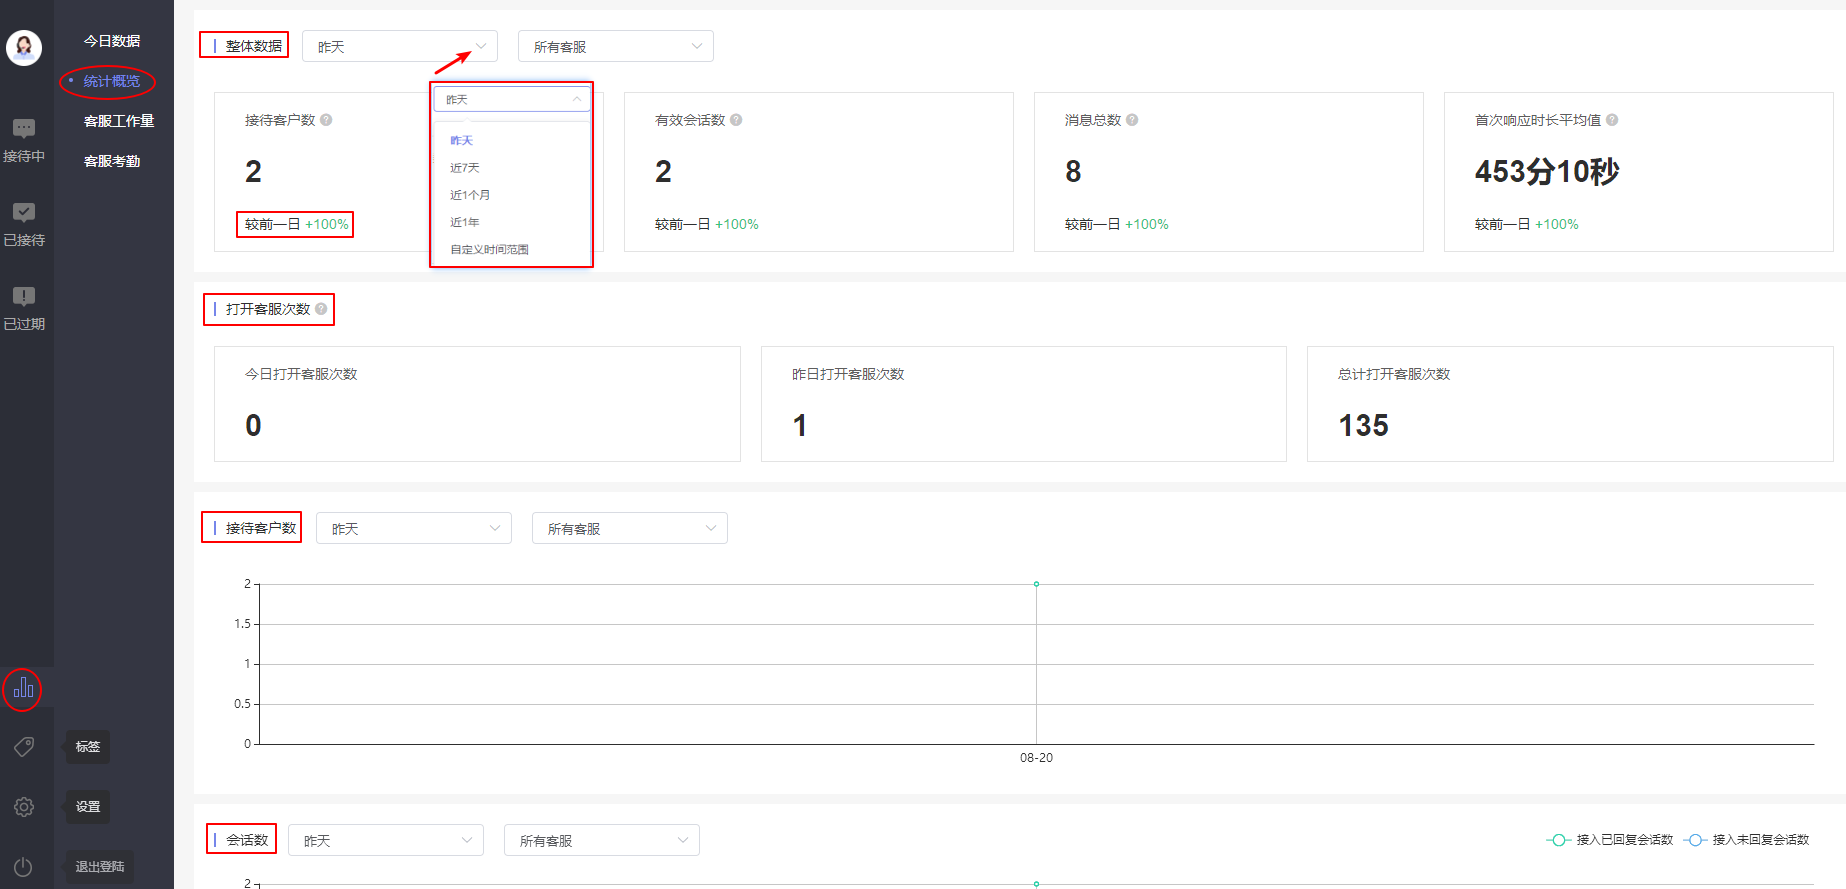Expand 所有客服 dropdown in 整体数据 section
This screenshot has width=1846, height=889.
[615, 47]
